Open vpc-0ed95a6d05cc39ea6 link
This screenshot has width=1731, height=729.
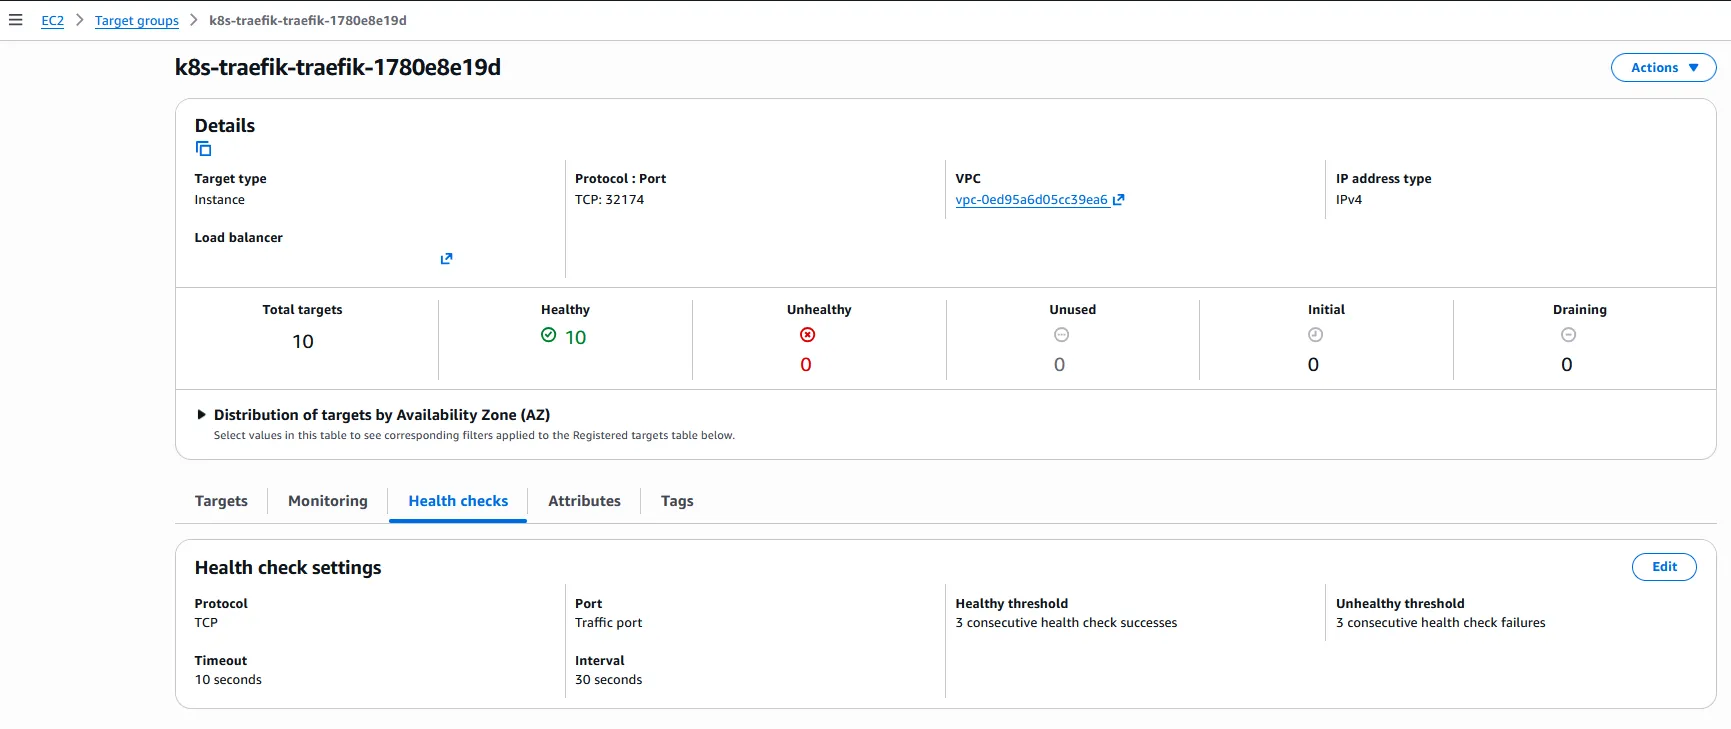click(1031, 200)
